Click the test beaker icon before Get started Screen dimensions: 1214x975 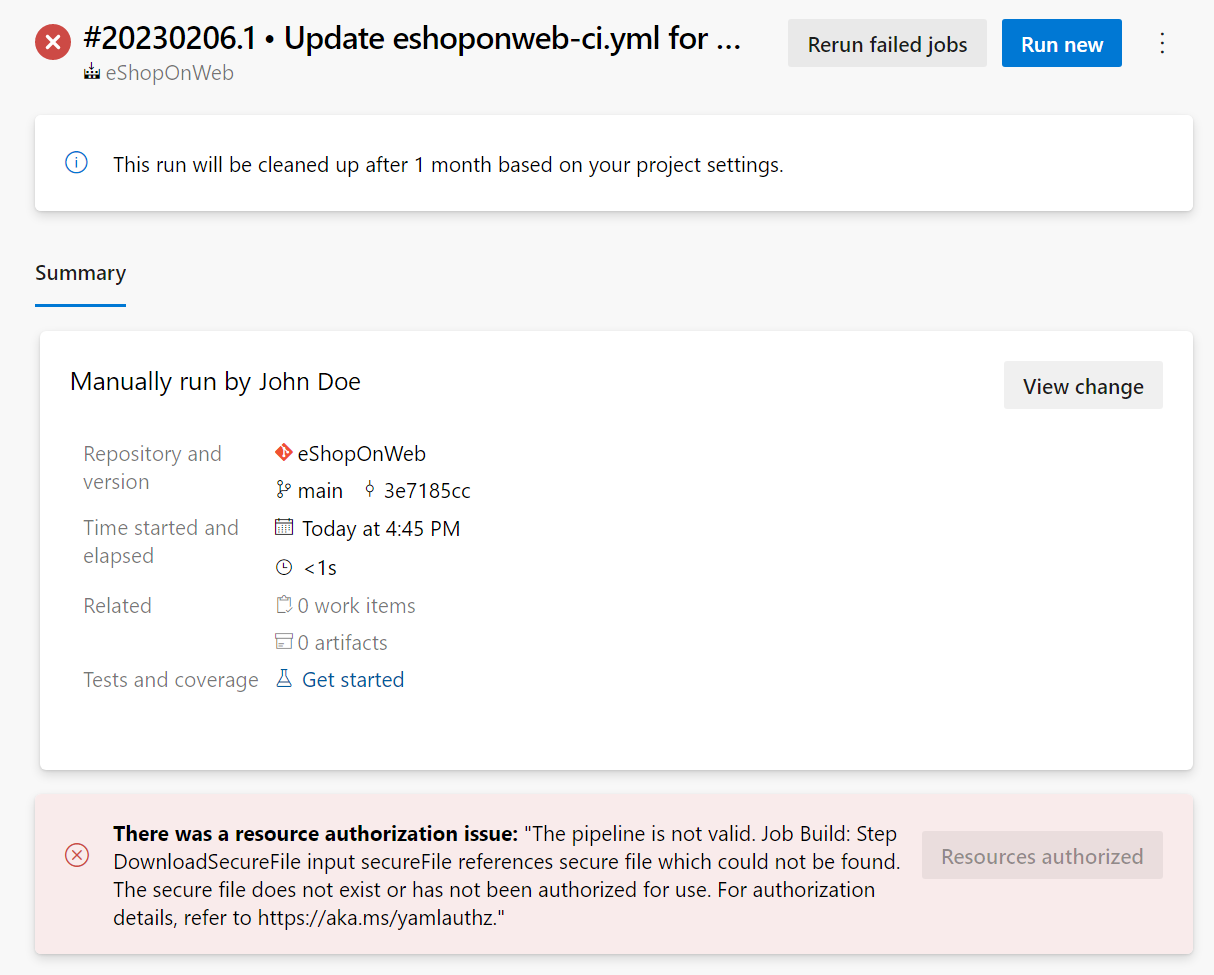click(283, 679)
